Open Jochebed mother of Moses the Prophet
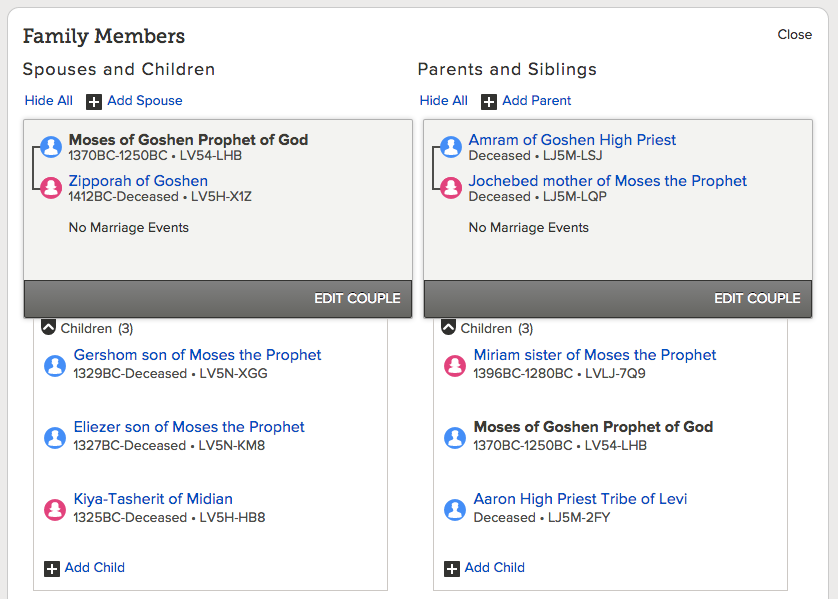Screen dimensions: 838x599 [x=607, y=181]
